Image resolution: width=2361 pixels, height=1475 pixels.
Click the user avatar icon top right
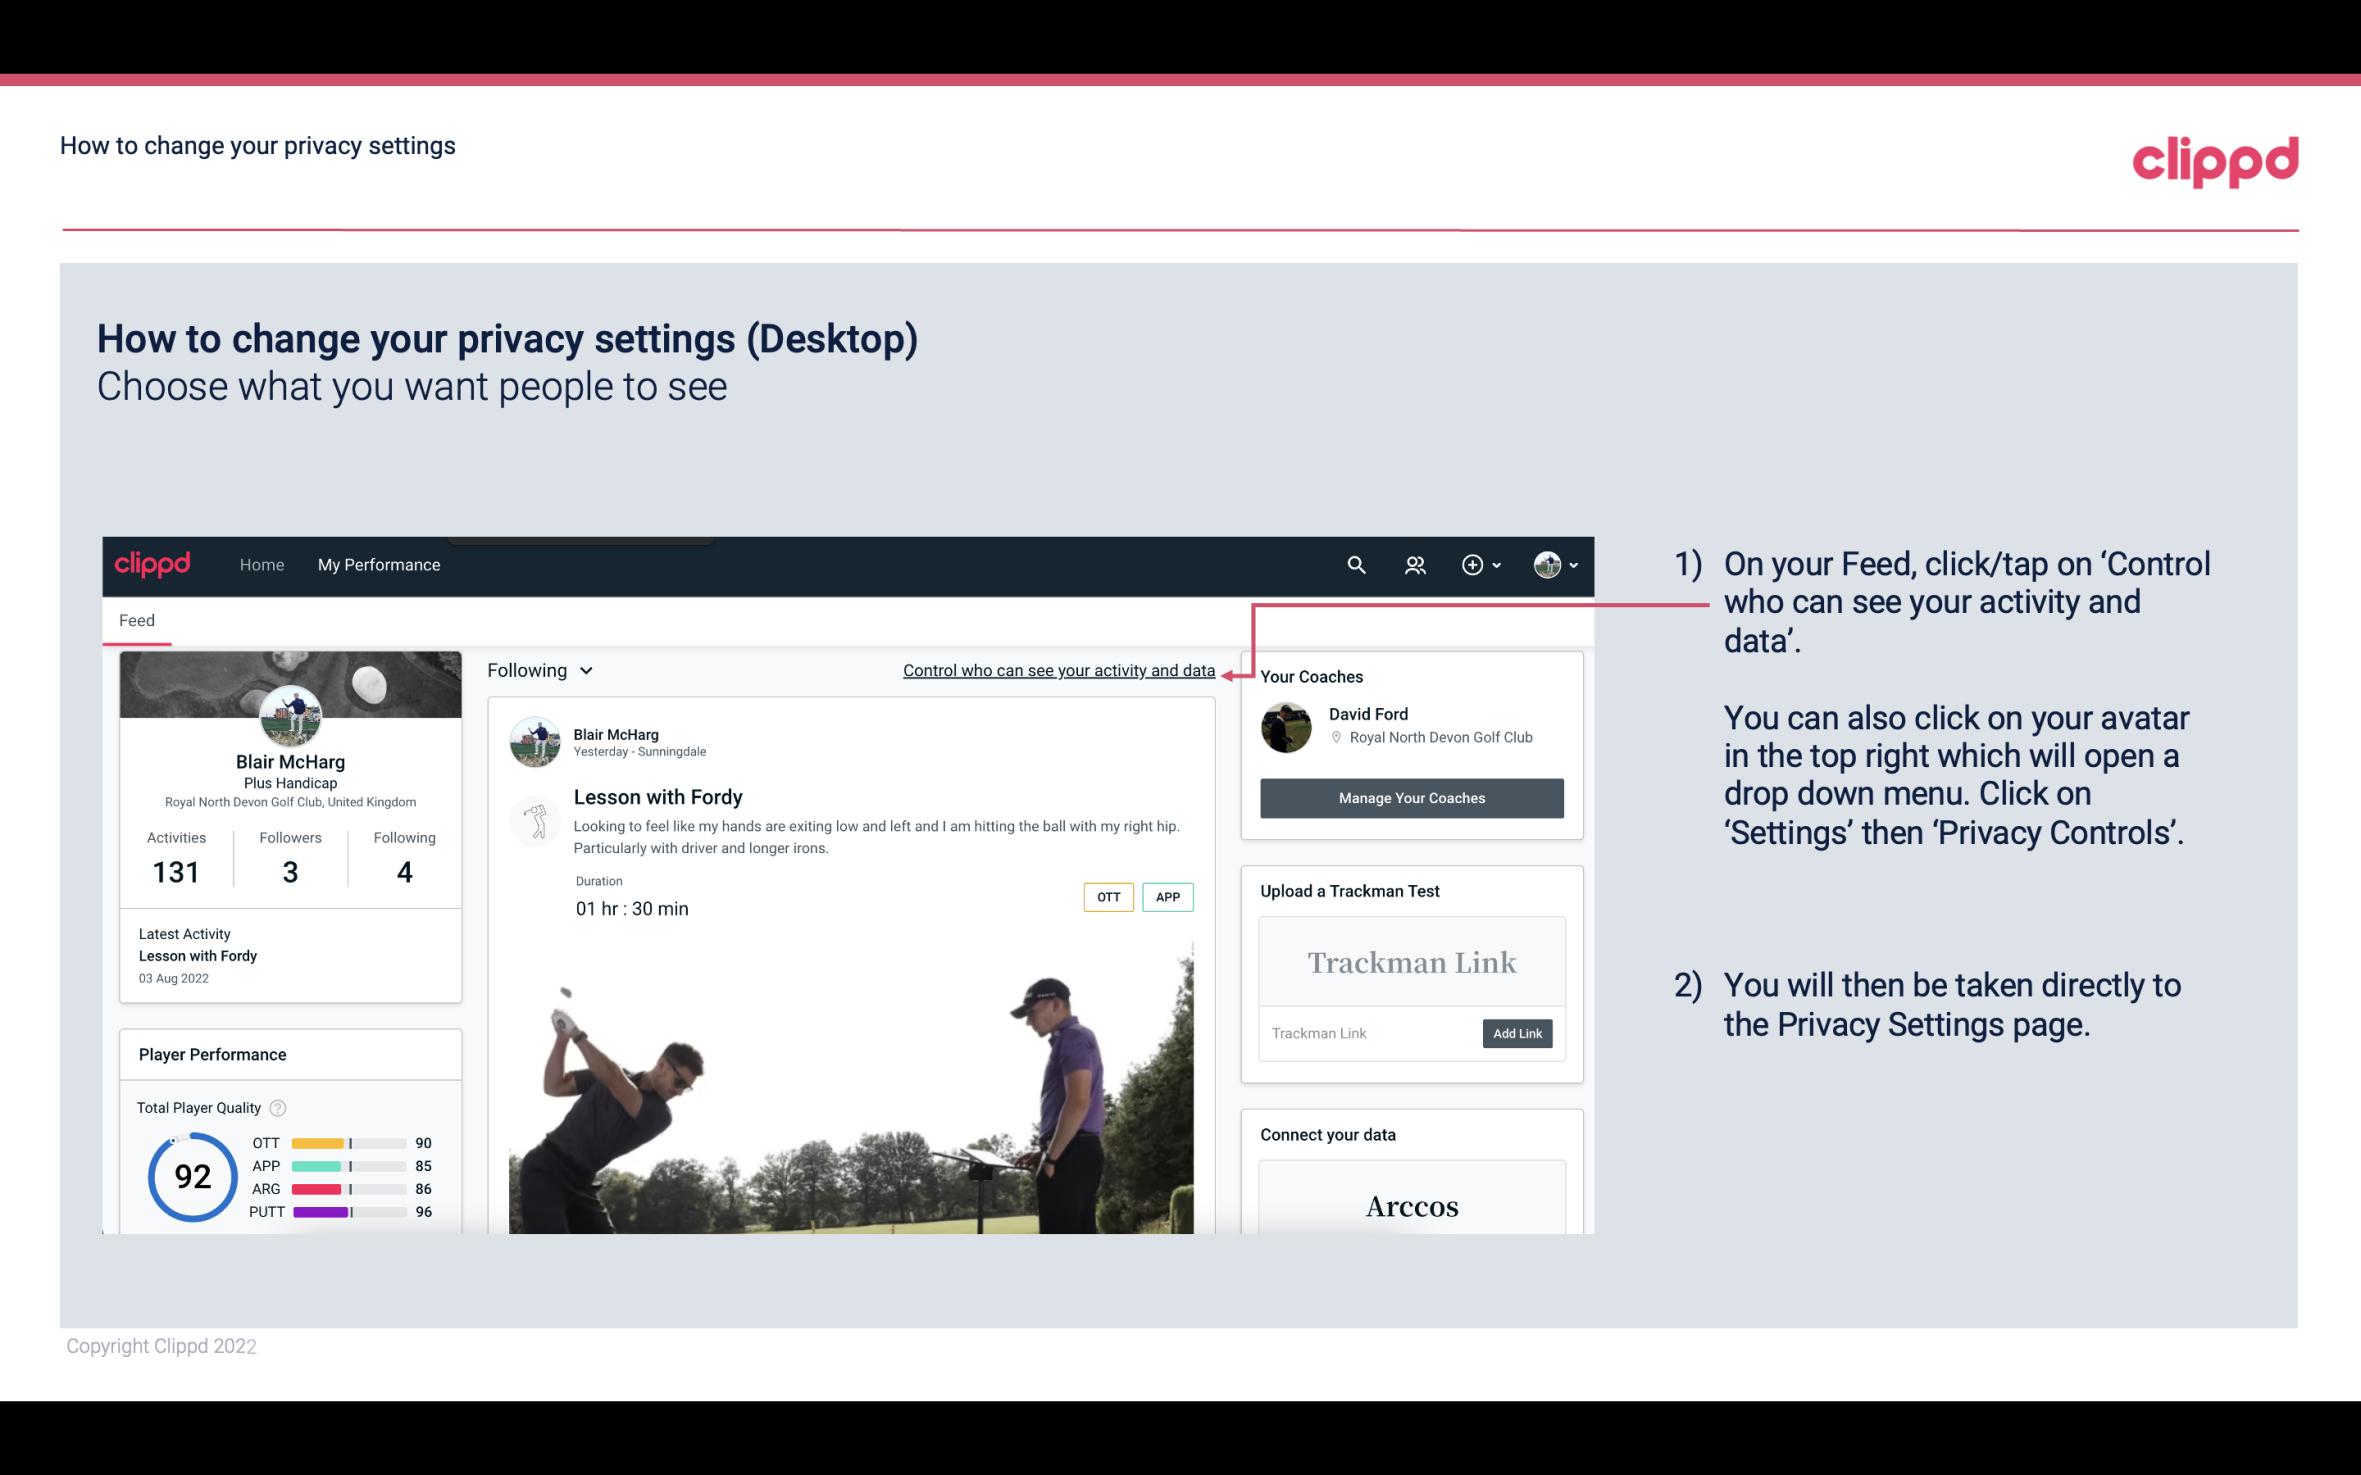(x=1547, y=562)
